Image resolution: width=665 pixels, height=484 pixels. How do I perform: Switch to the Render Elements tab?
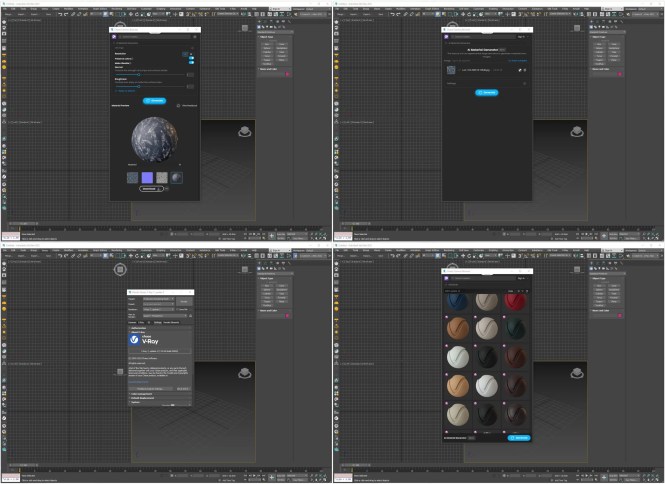point(171,322)
